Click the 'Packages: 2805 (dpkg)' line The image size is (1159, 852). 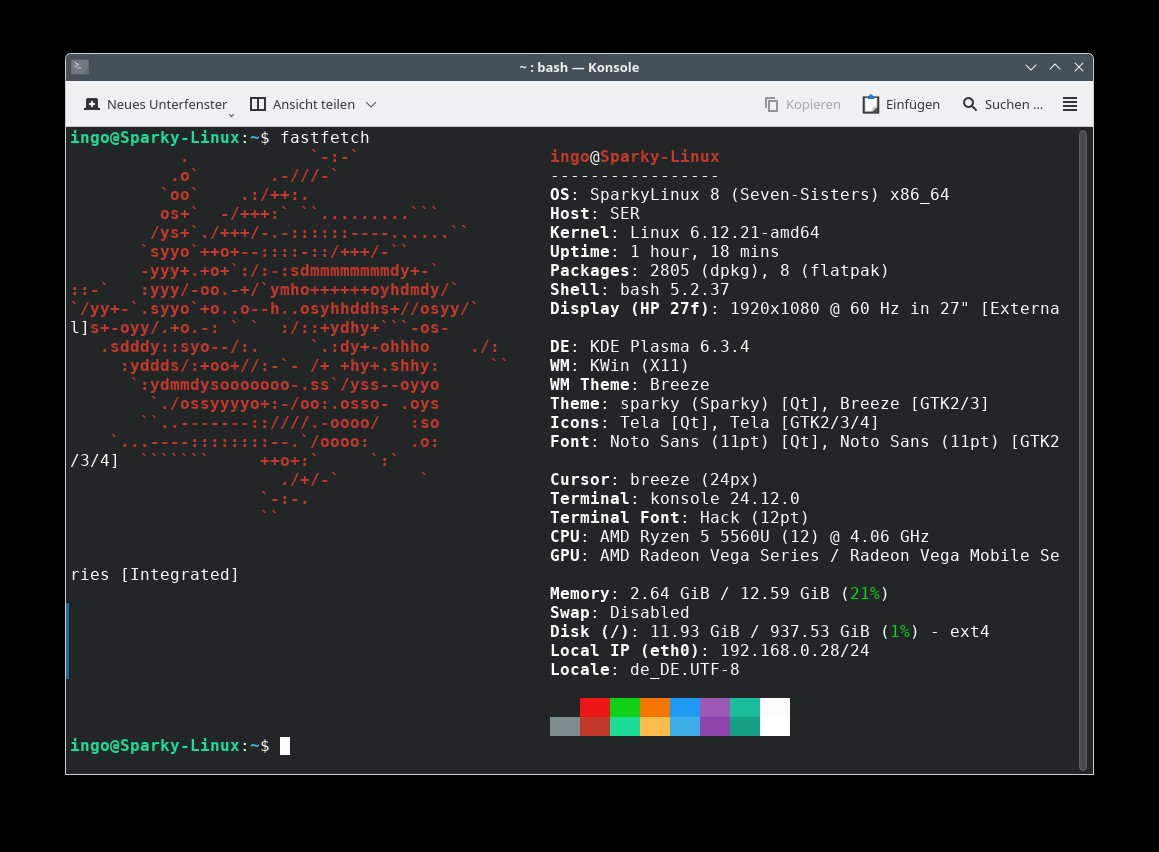(719, 270)
